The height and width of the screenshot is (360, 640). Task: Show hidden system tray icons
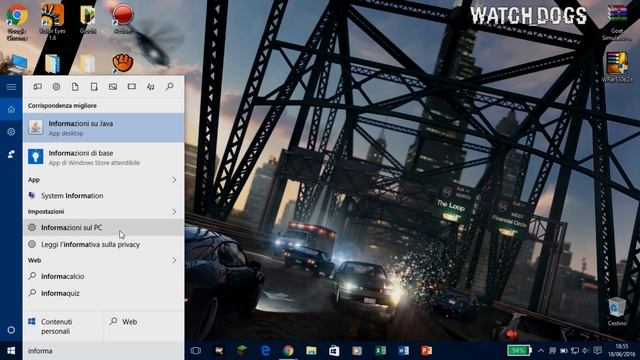[541, 351]
